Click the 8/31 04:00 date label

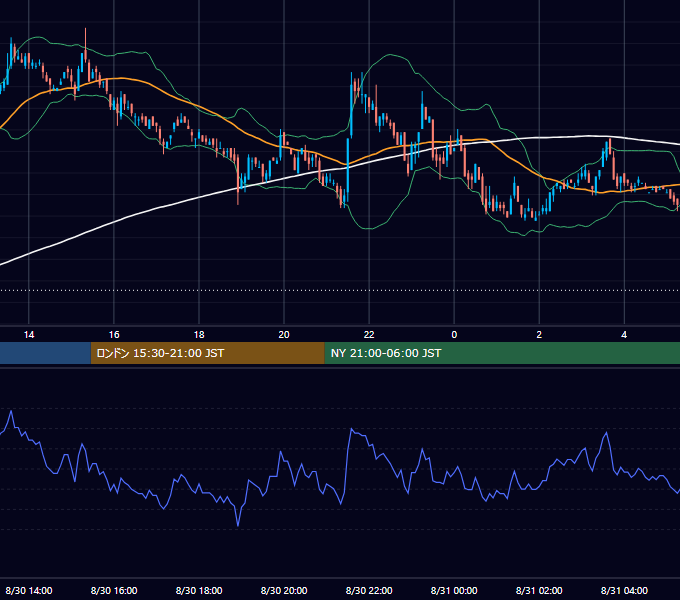tap(624, 590)
